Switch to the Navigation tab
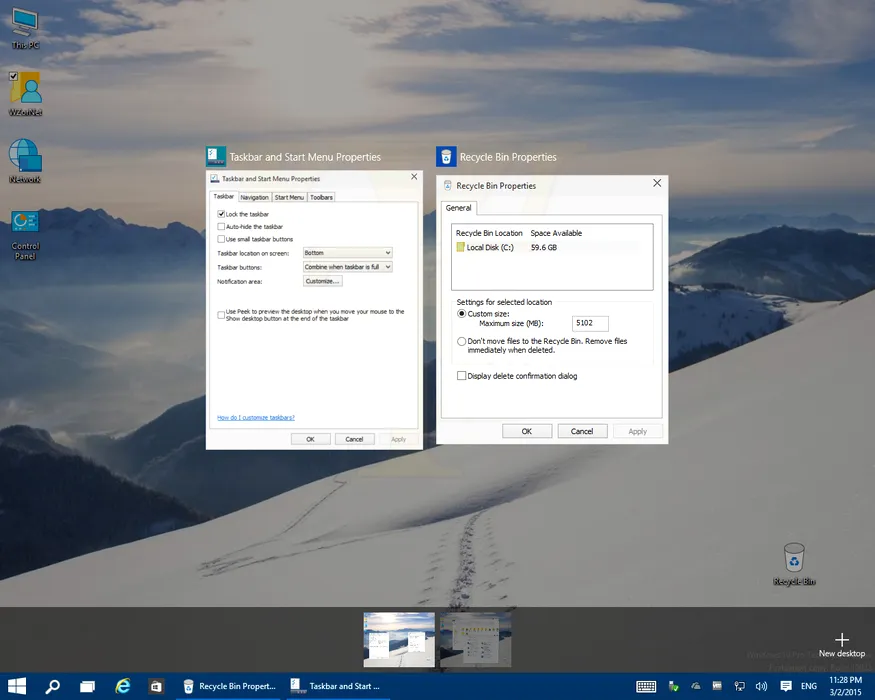875x700 pixels. point(254,197)
